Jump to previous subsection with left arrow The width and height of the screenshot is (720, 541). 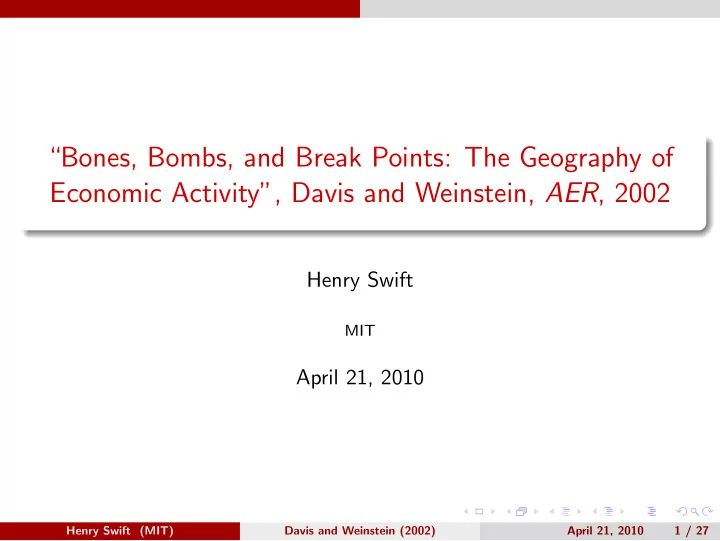pyautogui.click(x=551, y=511)
